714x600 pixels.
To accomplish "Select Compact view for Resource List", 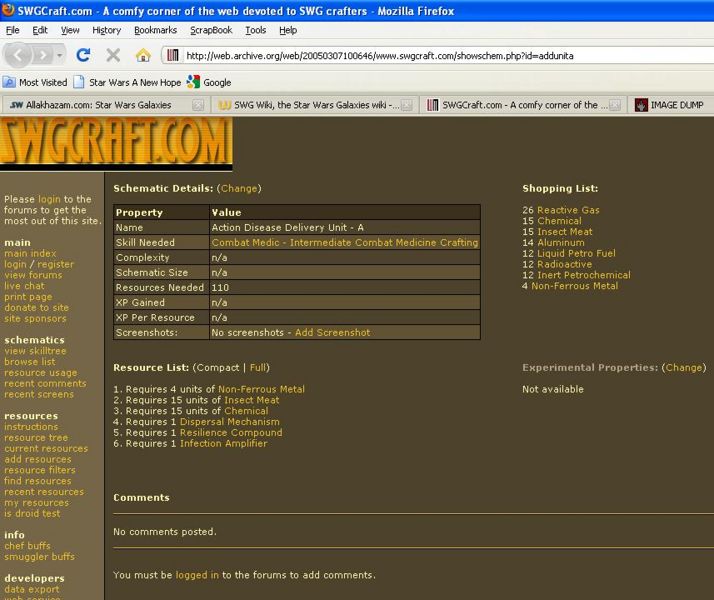I will [217, 367].
